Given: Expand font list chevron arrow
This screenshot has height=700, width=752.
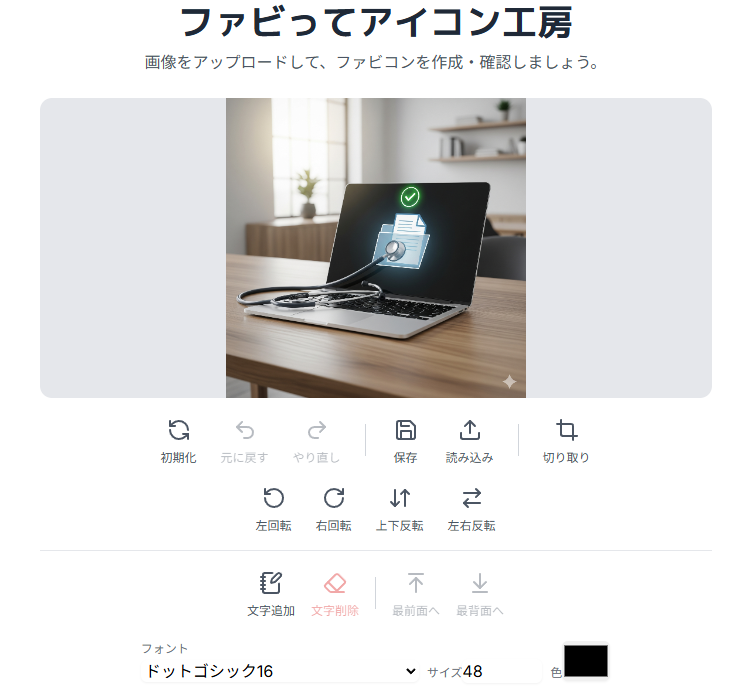Looking at the screenshot, I should click(x=411, y=671).
